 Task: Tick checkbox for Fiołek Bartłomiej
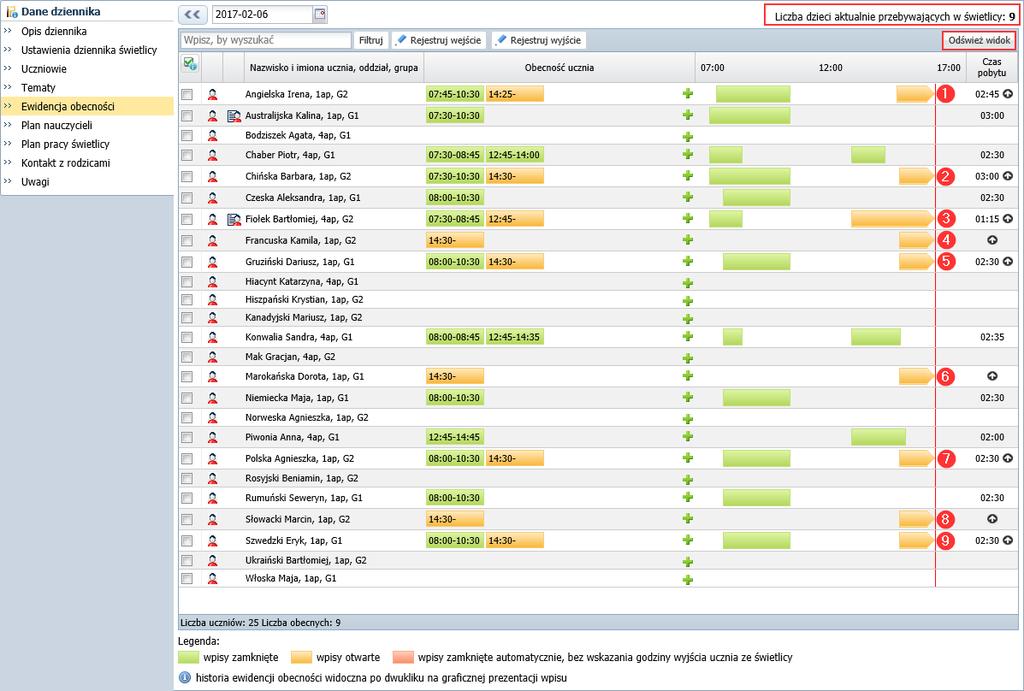pyautogui.click(x=187, y=219)
